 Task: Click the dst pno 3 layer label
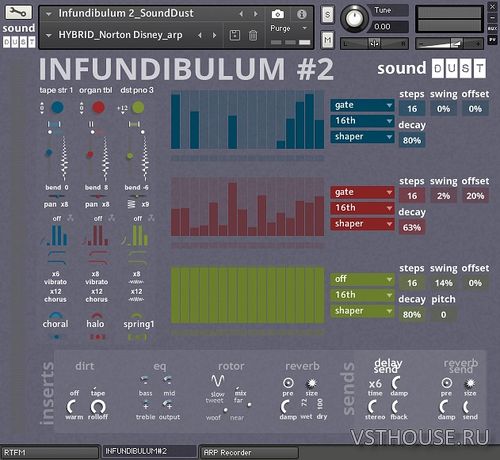(137, 90)
